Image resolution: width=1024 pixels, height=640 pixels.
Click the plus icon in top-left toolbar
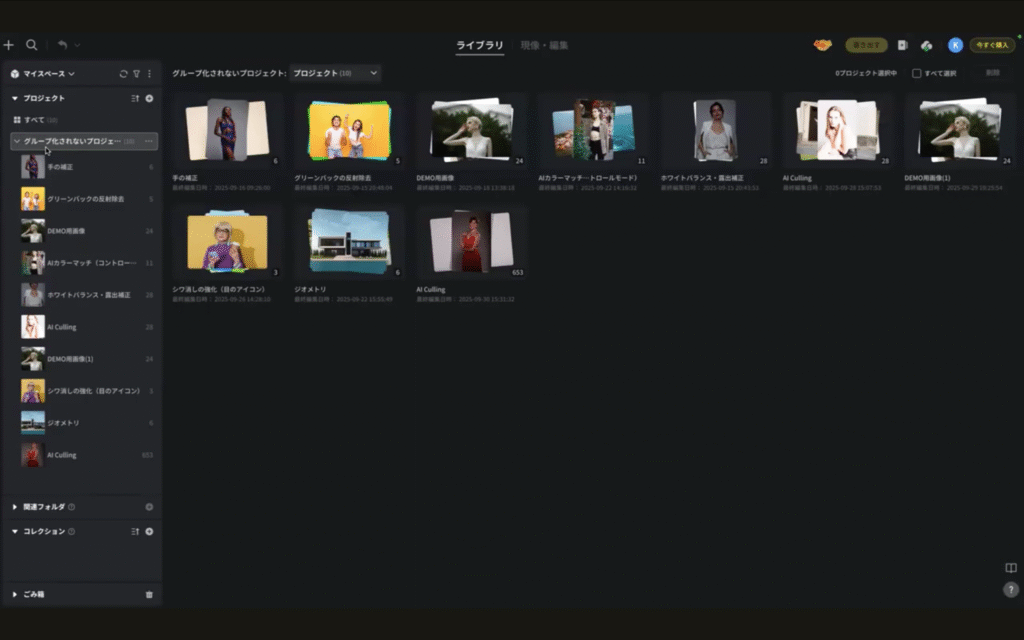9,45
